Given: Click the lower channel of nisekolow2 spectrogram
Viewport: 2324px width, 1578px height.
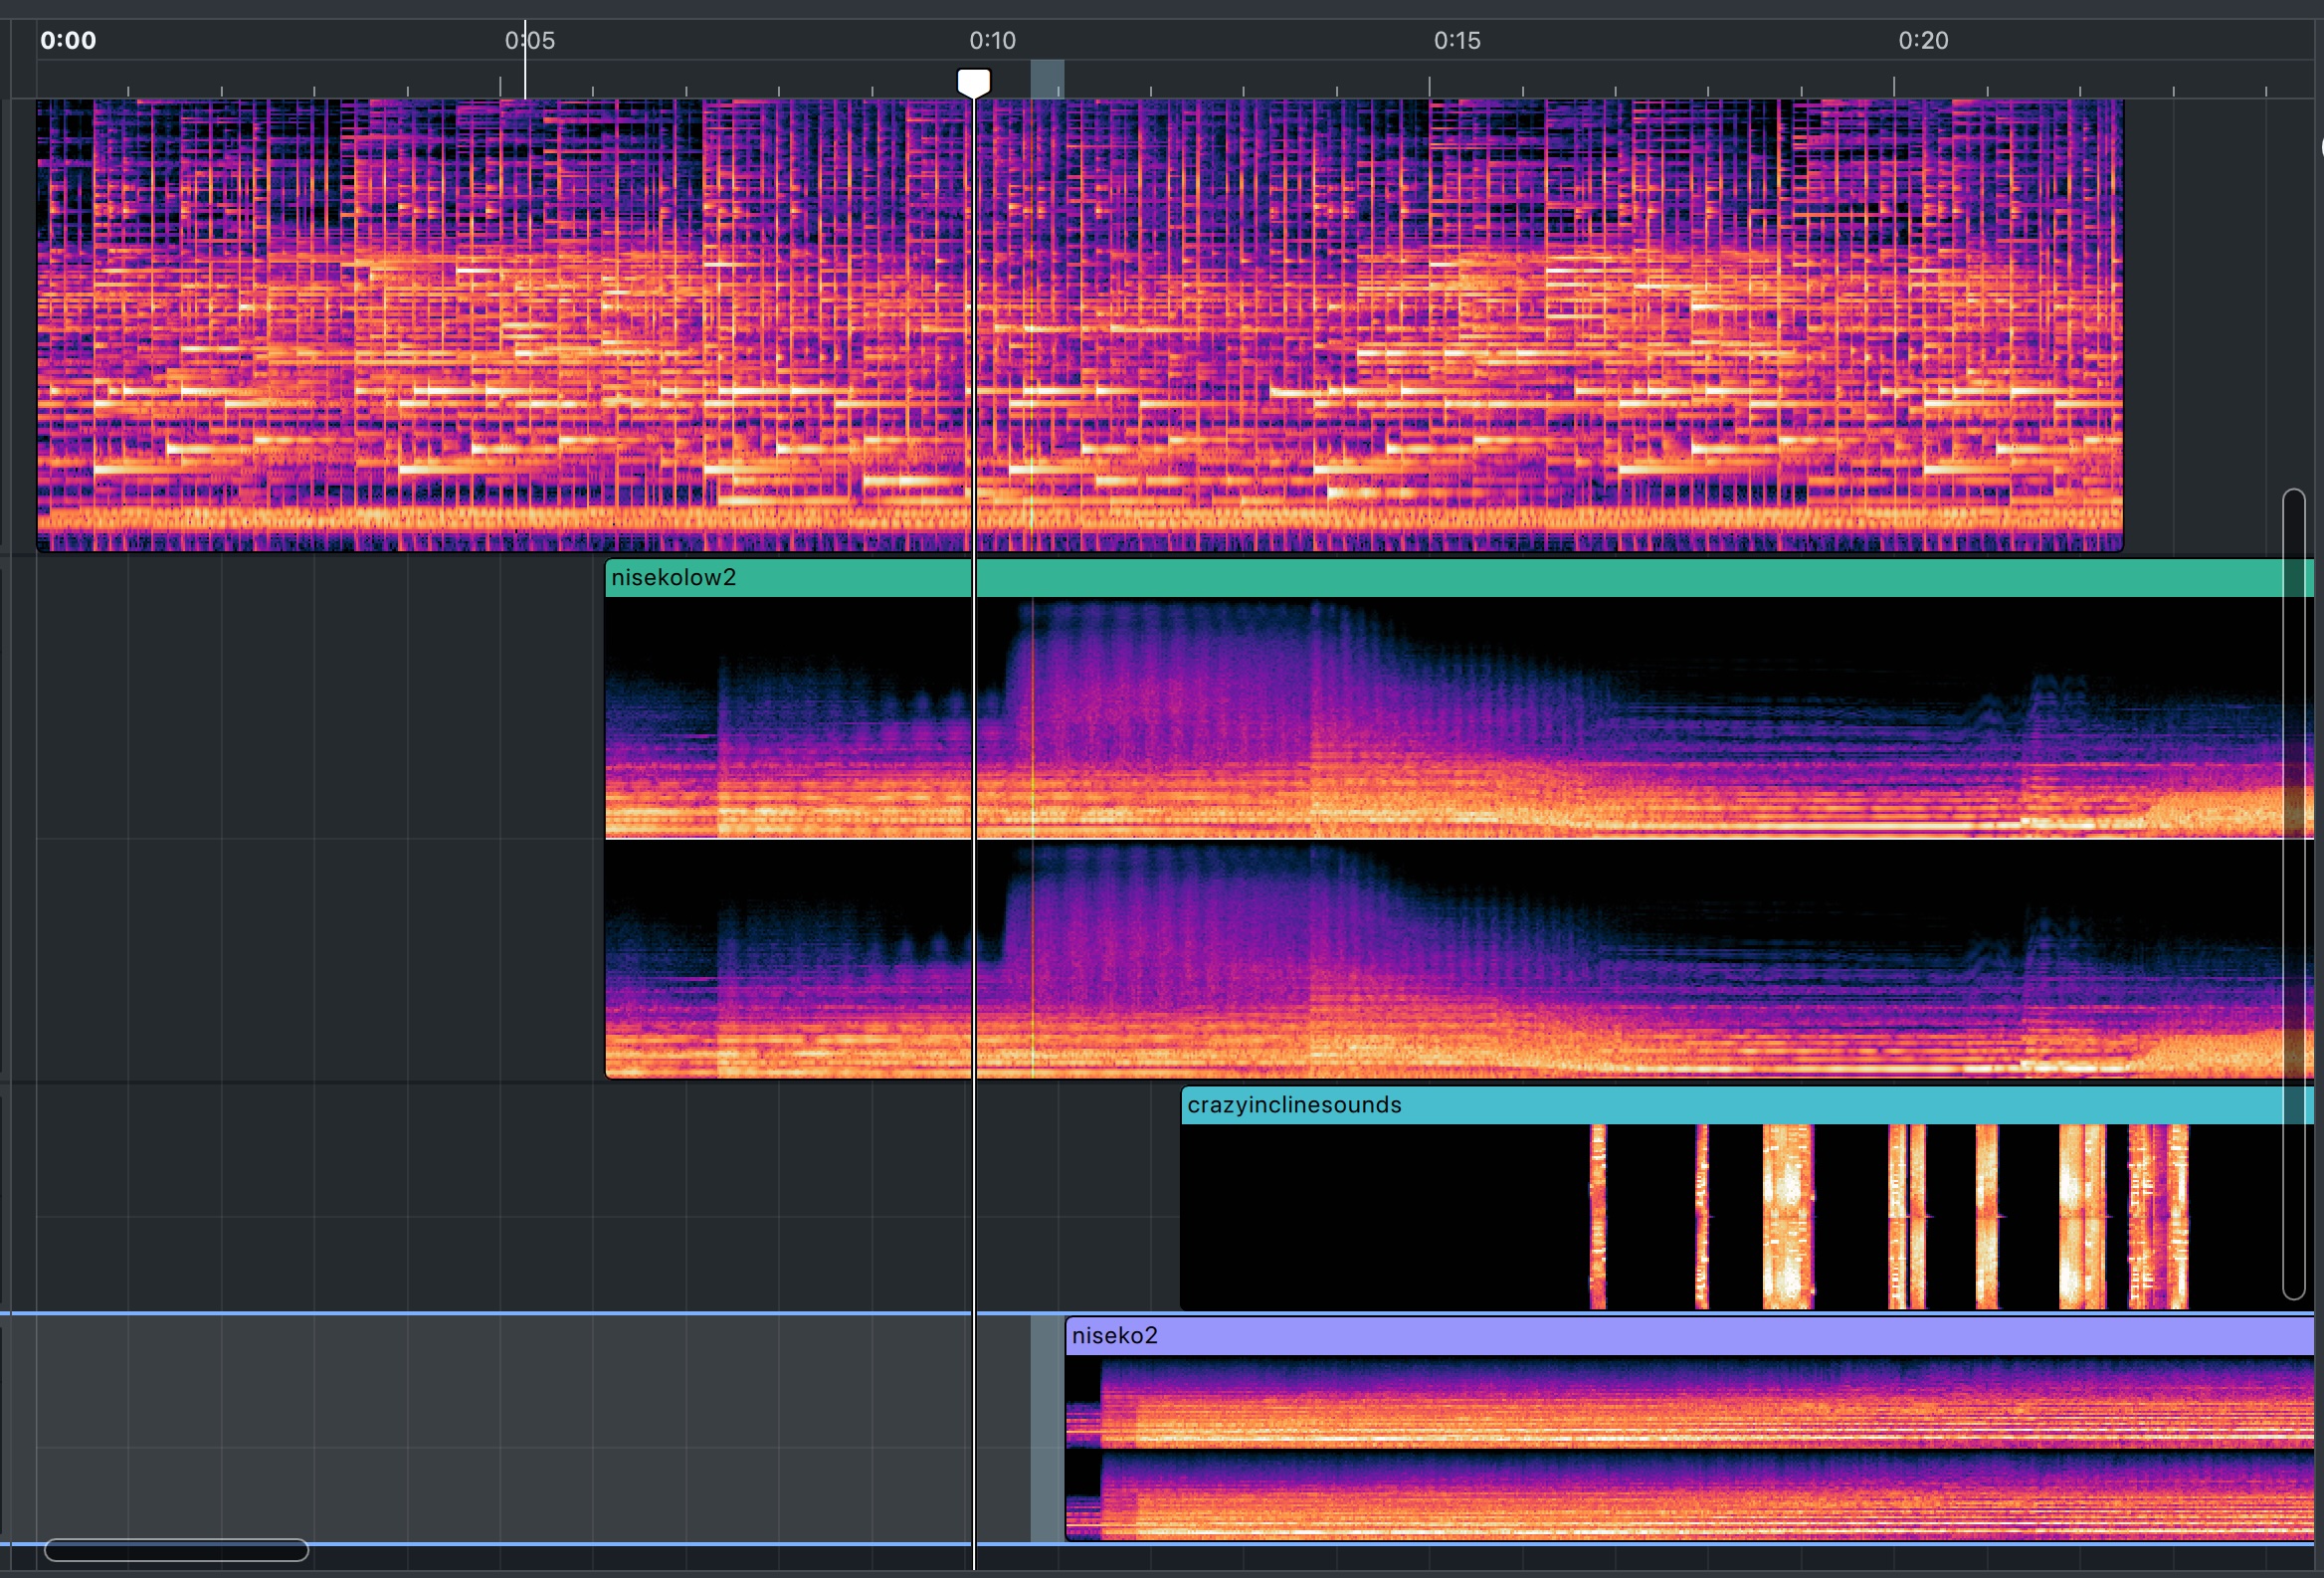Looking at the screenshot, I should point(1459,960).
